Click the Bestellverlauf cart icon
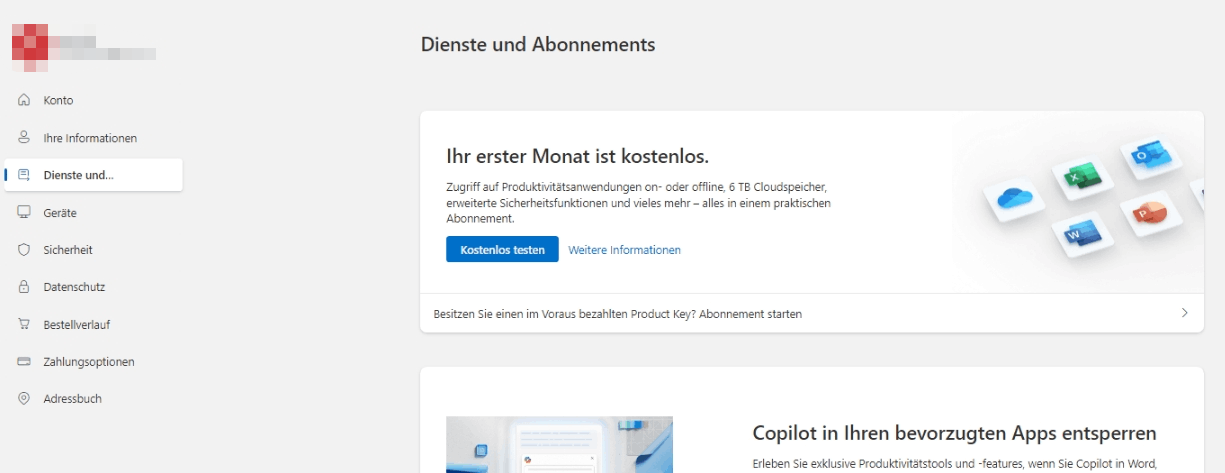1225x473 pixels. point(25,324)
